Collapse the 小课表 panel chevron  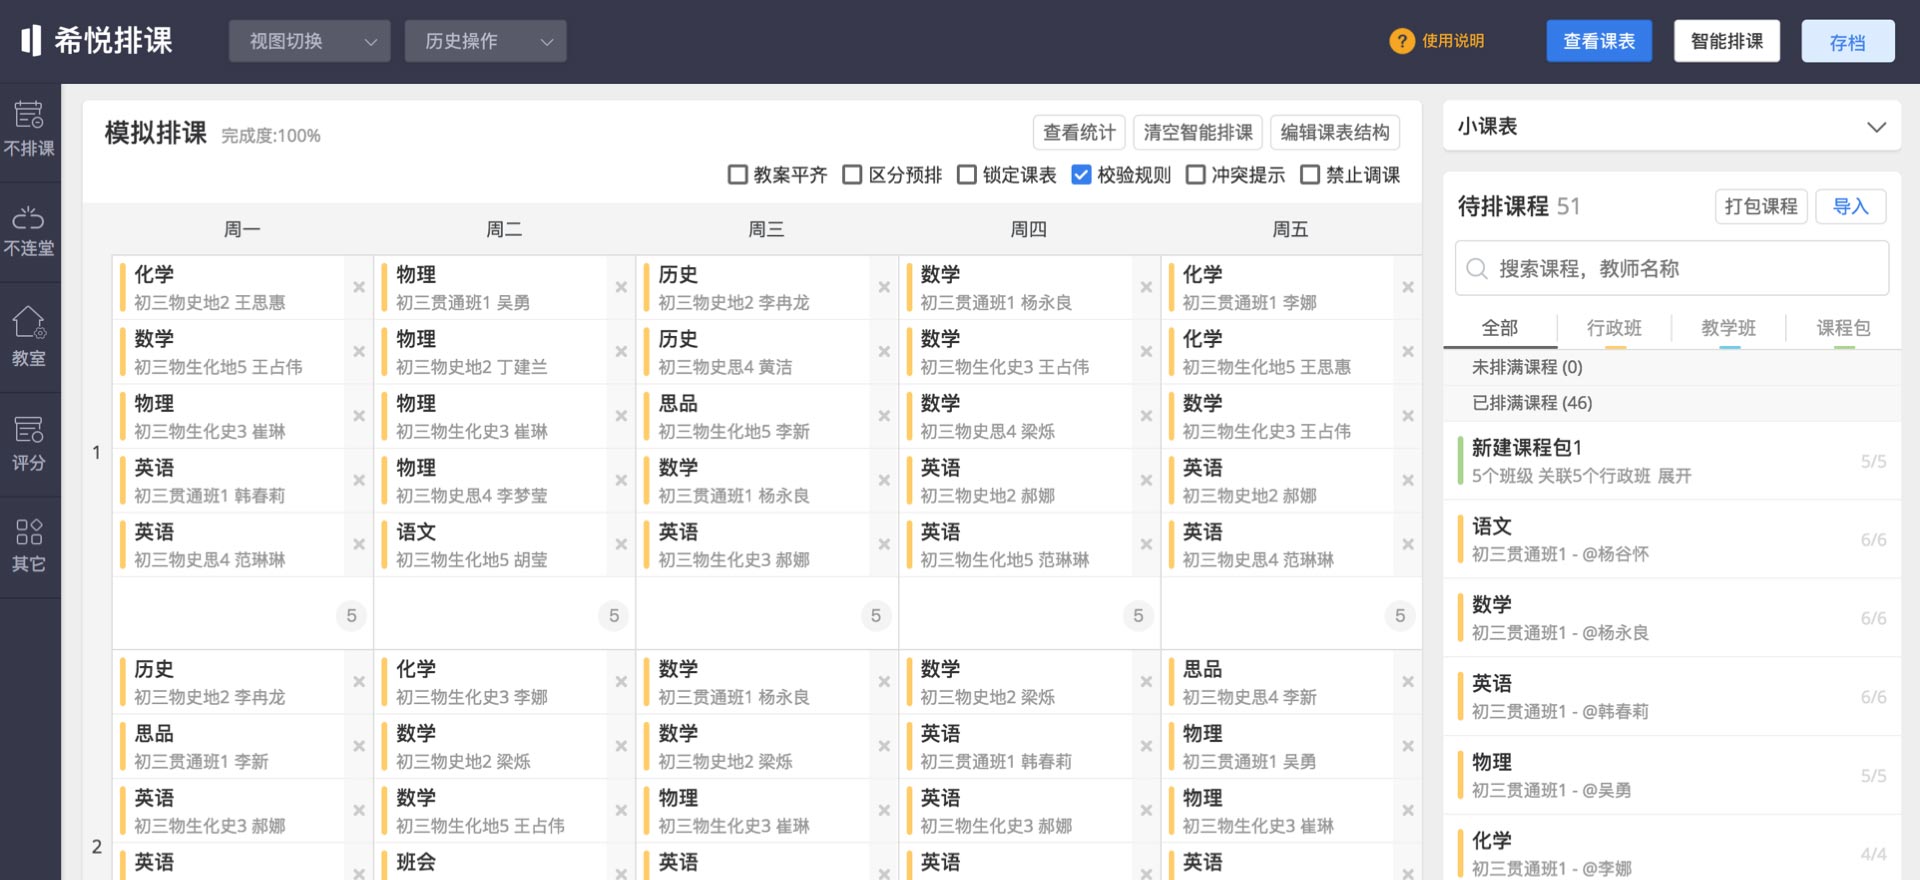(1876, 127)
